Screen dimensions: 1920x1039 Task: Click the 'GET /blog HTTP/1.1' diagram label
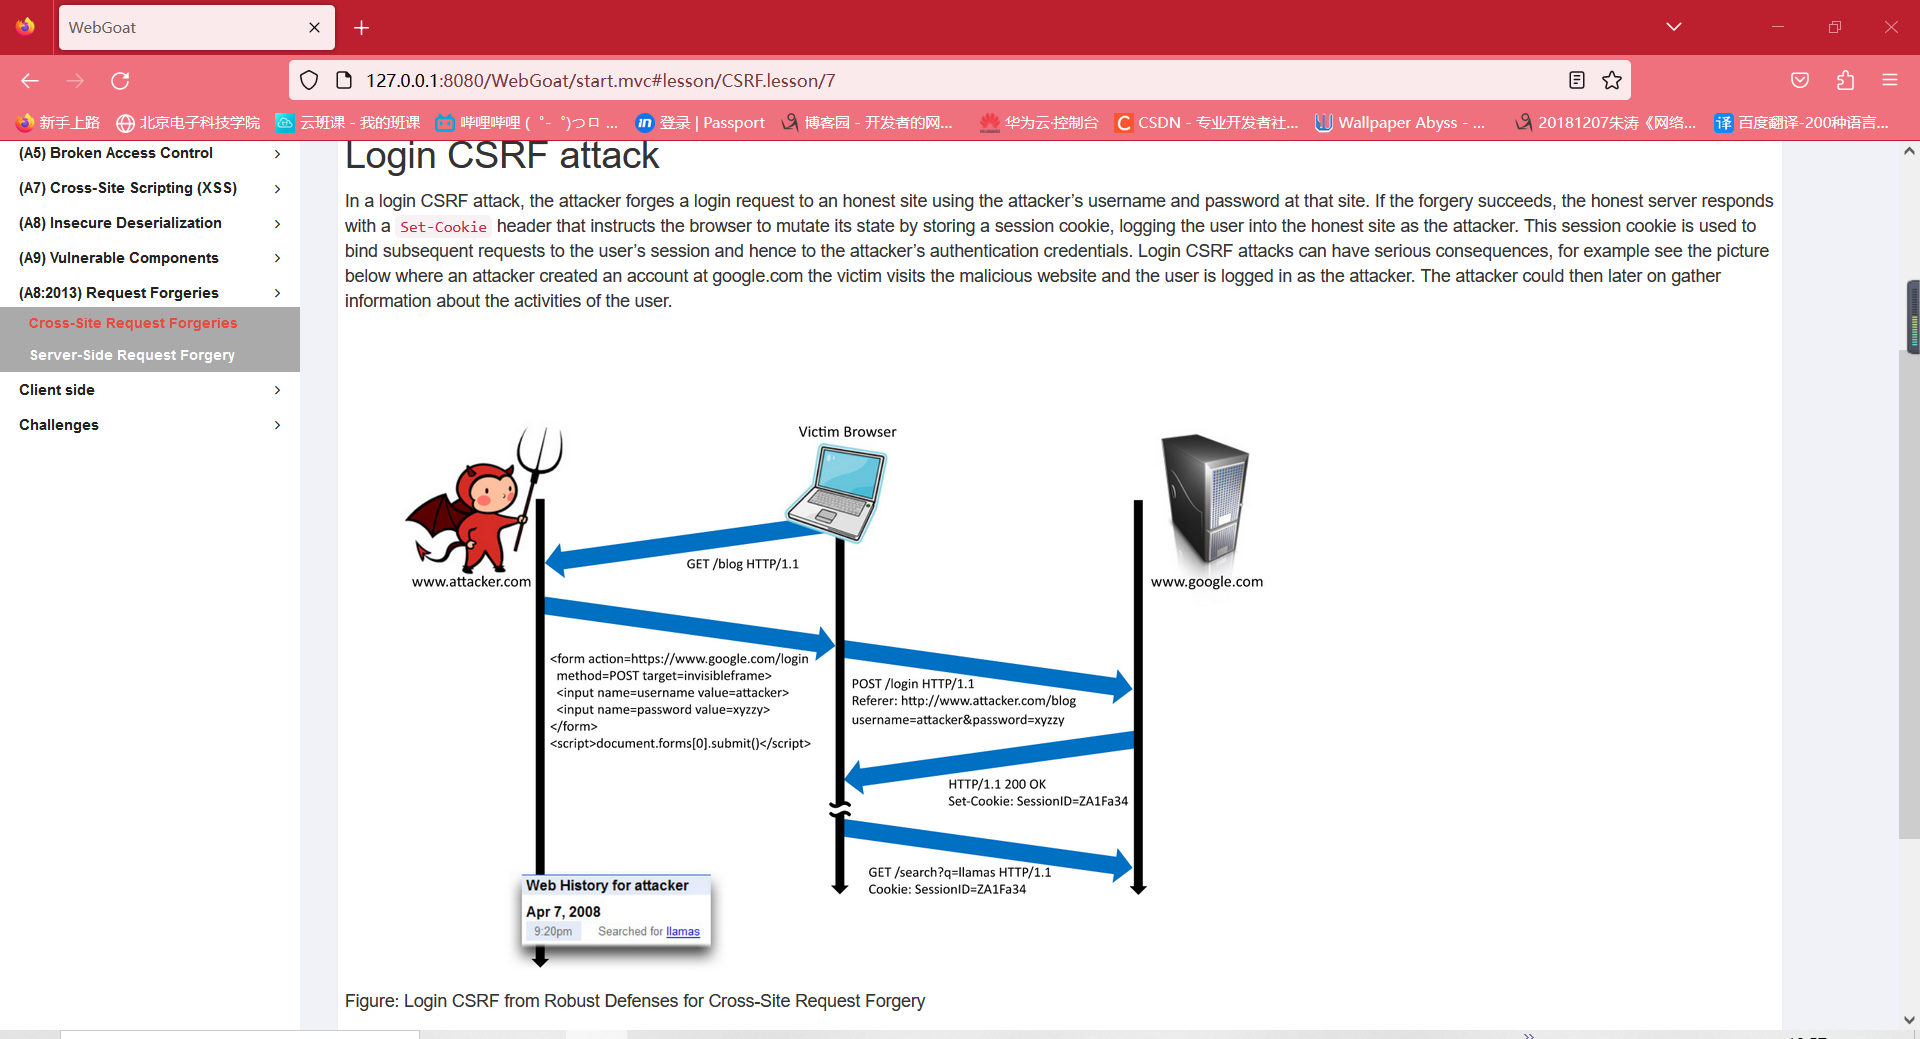[742, 564]
